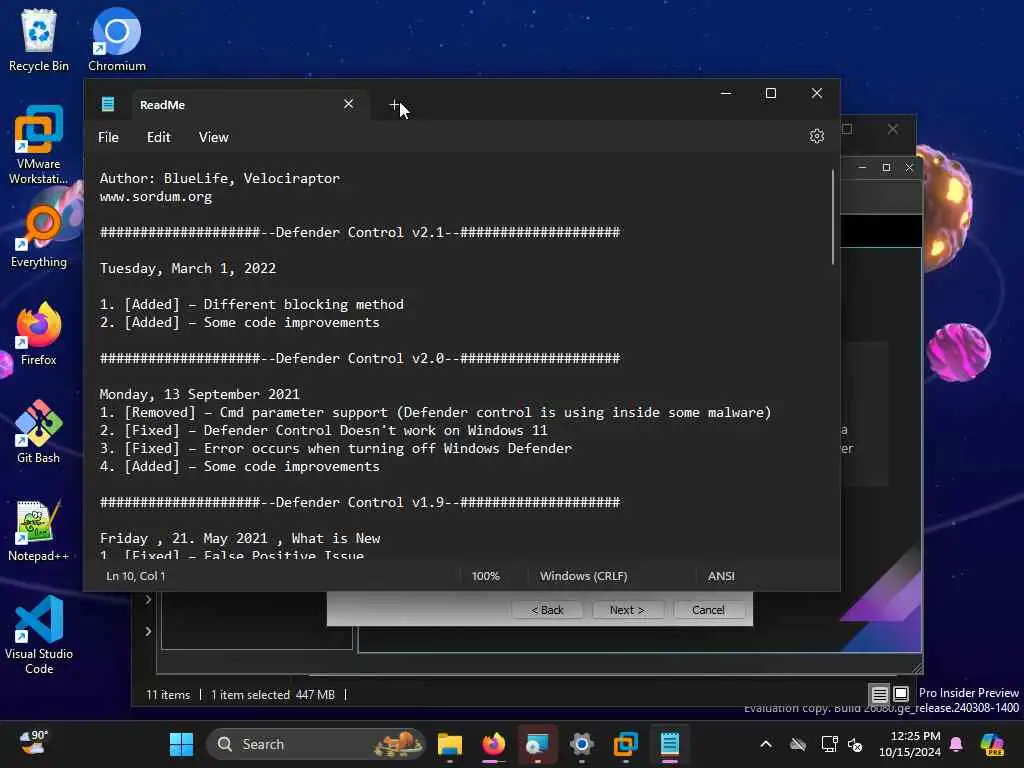Switch Explorer to details view icon
Screen dimensions: 1024x768
pos(880,694)
